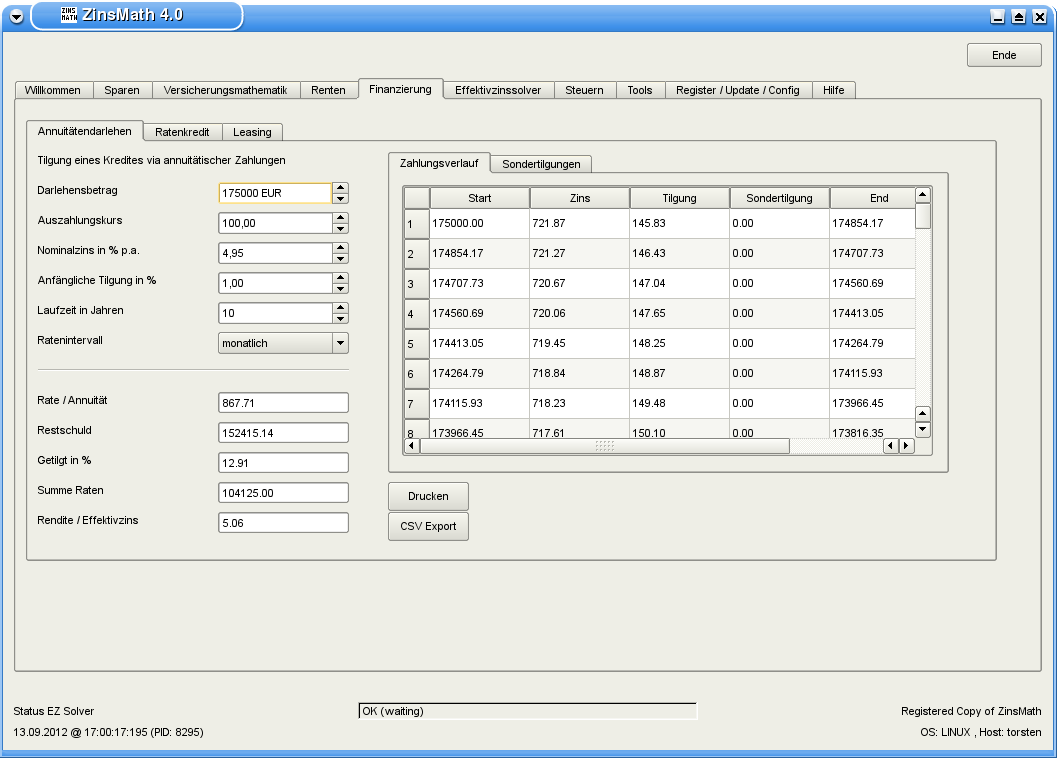
Task: Click into the Darlehensbetrag input field
Action: (x=274, y=193)
